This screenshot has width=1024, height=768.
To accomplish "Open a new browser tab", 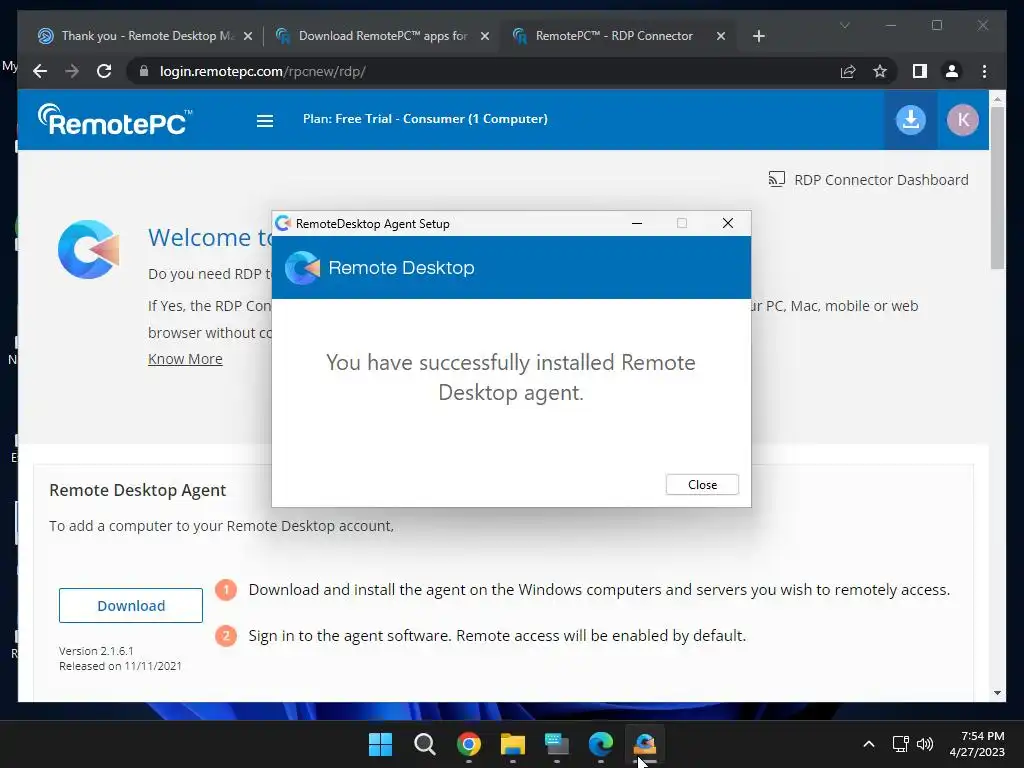I will pyautogui.click(x=758, y=36).
